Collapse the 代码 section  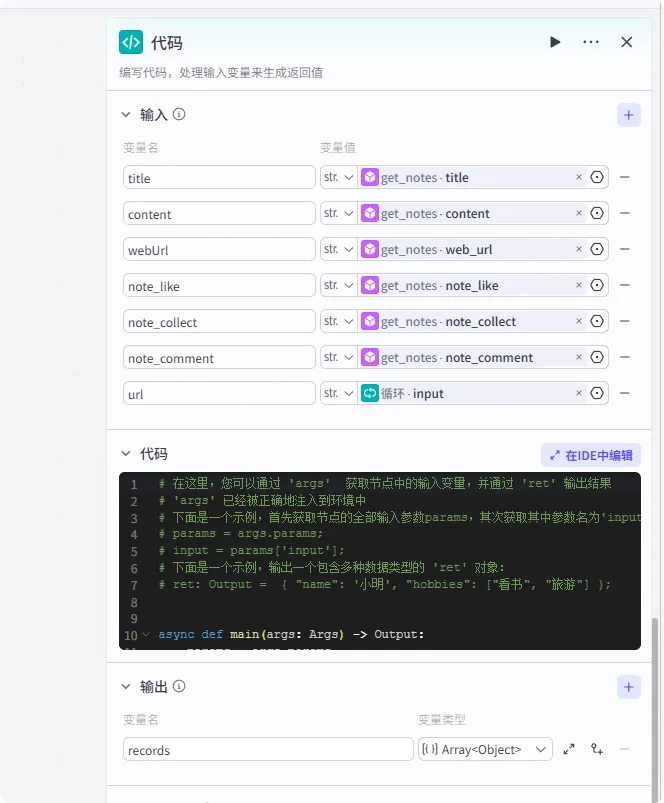coord(126,454)
